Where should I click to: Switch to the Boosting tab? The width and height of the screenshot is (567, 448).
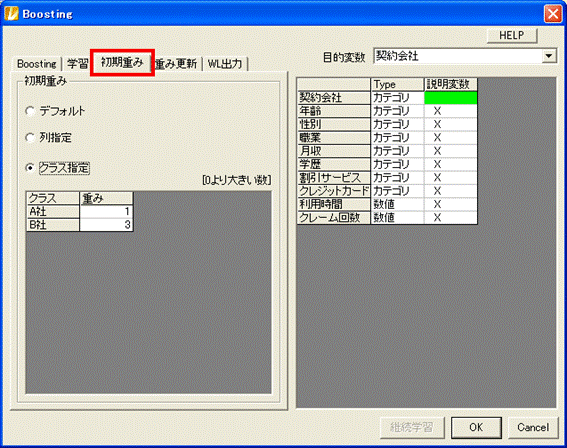tap(37, 64)
